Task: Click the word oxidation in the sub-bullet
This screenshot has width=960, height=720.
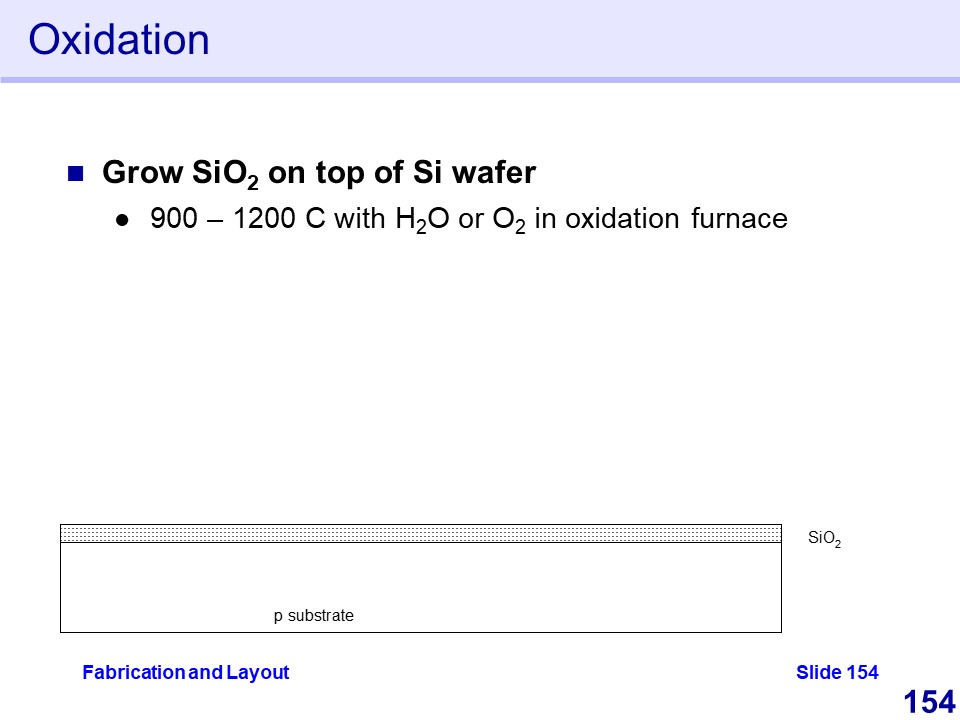Action: [621, 218]
